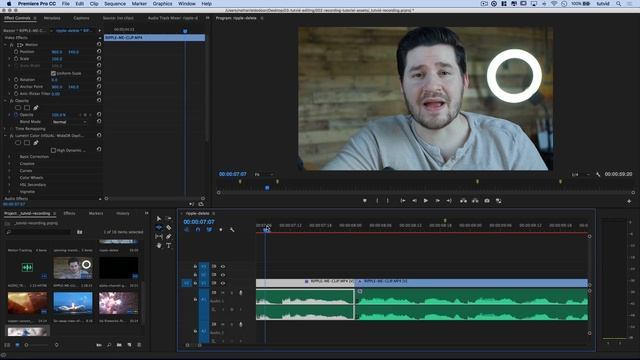Switch to the Captions tab

click(81, 18)
